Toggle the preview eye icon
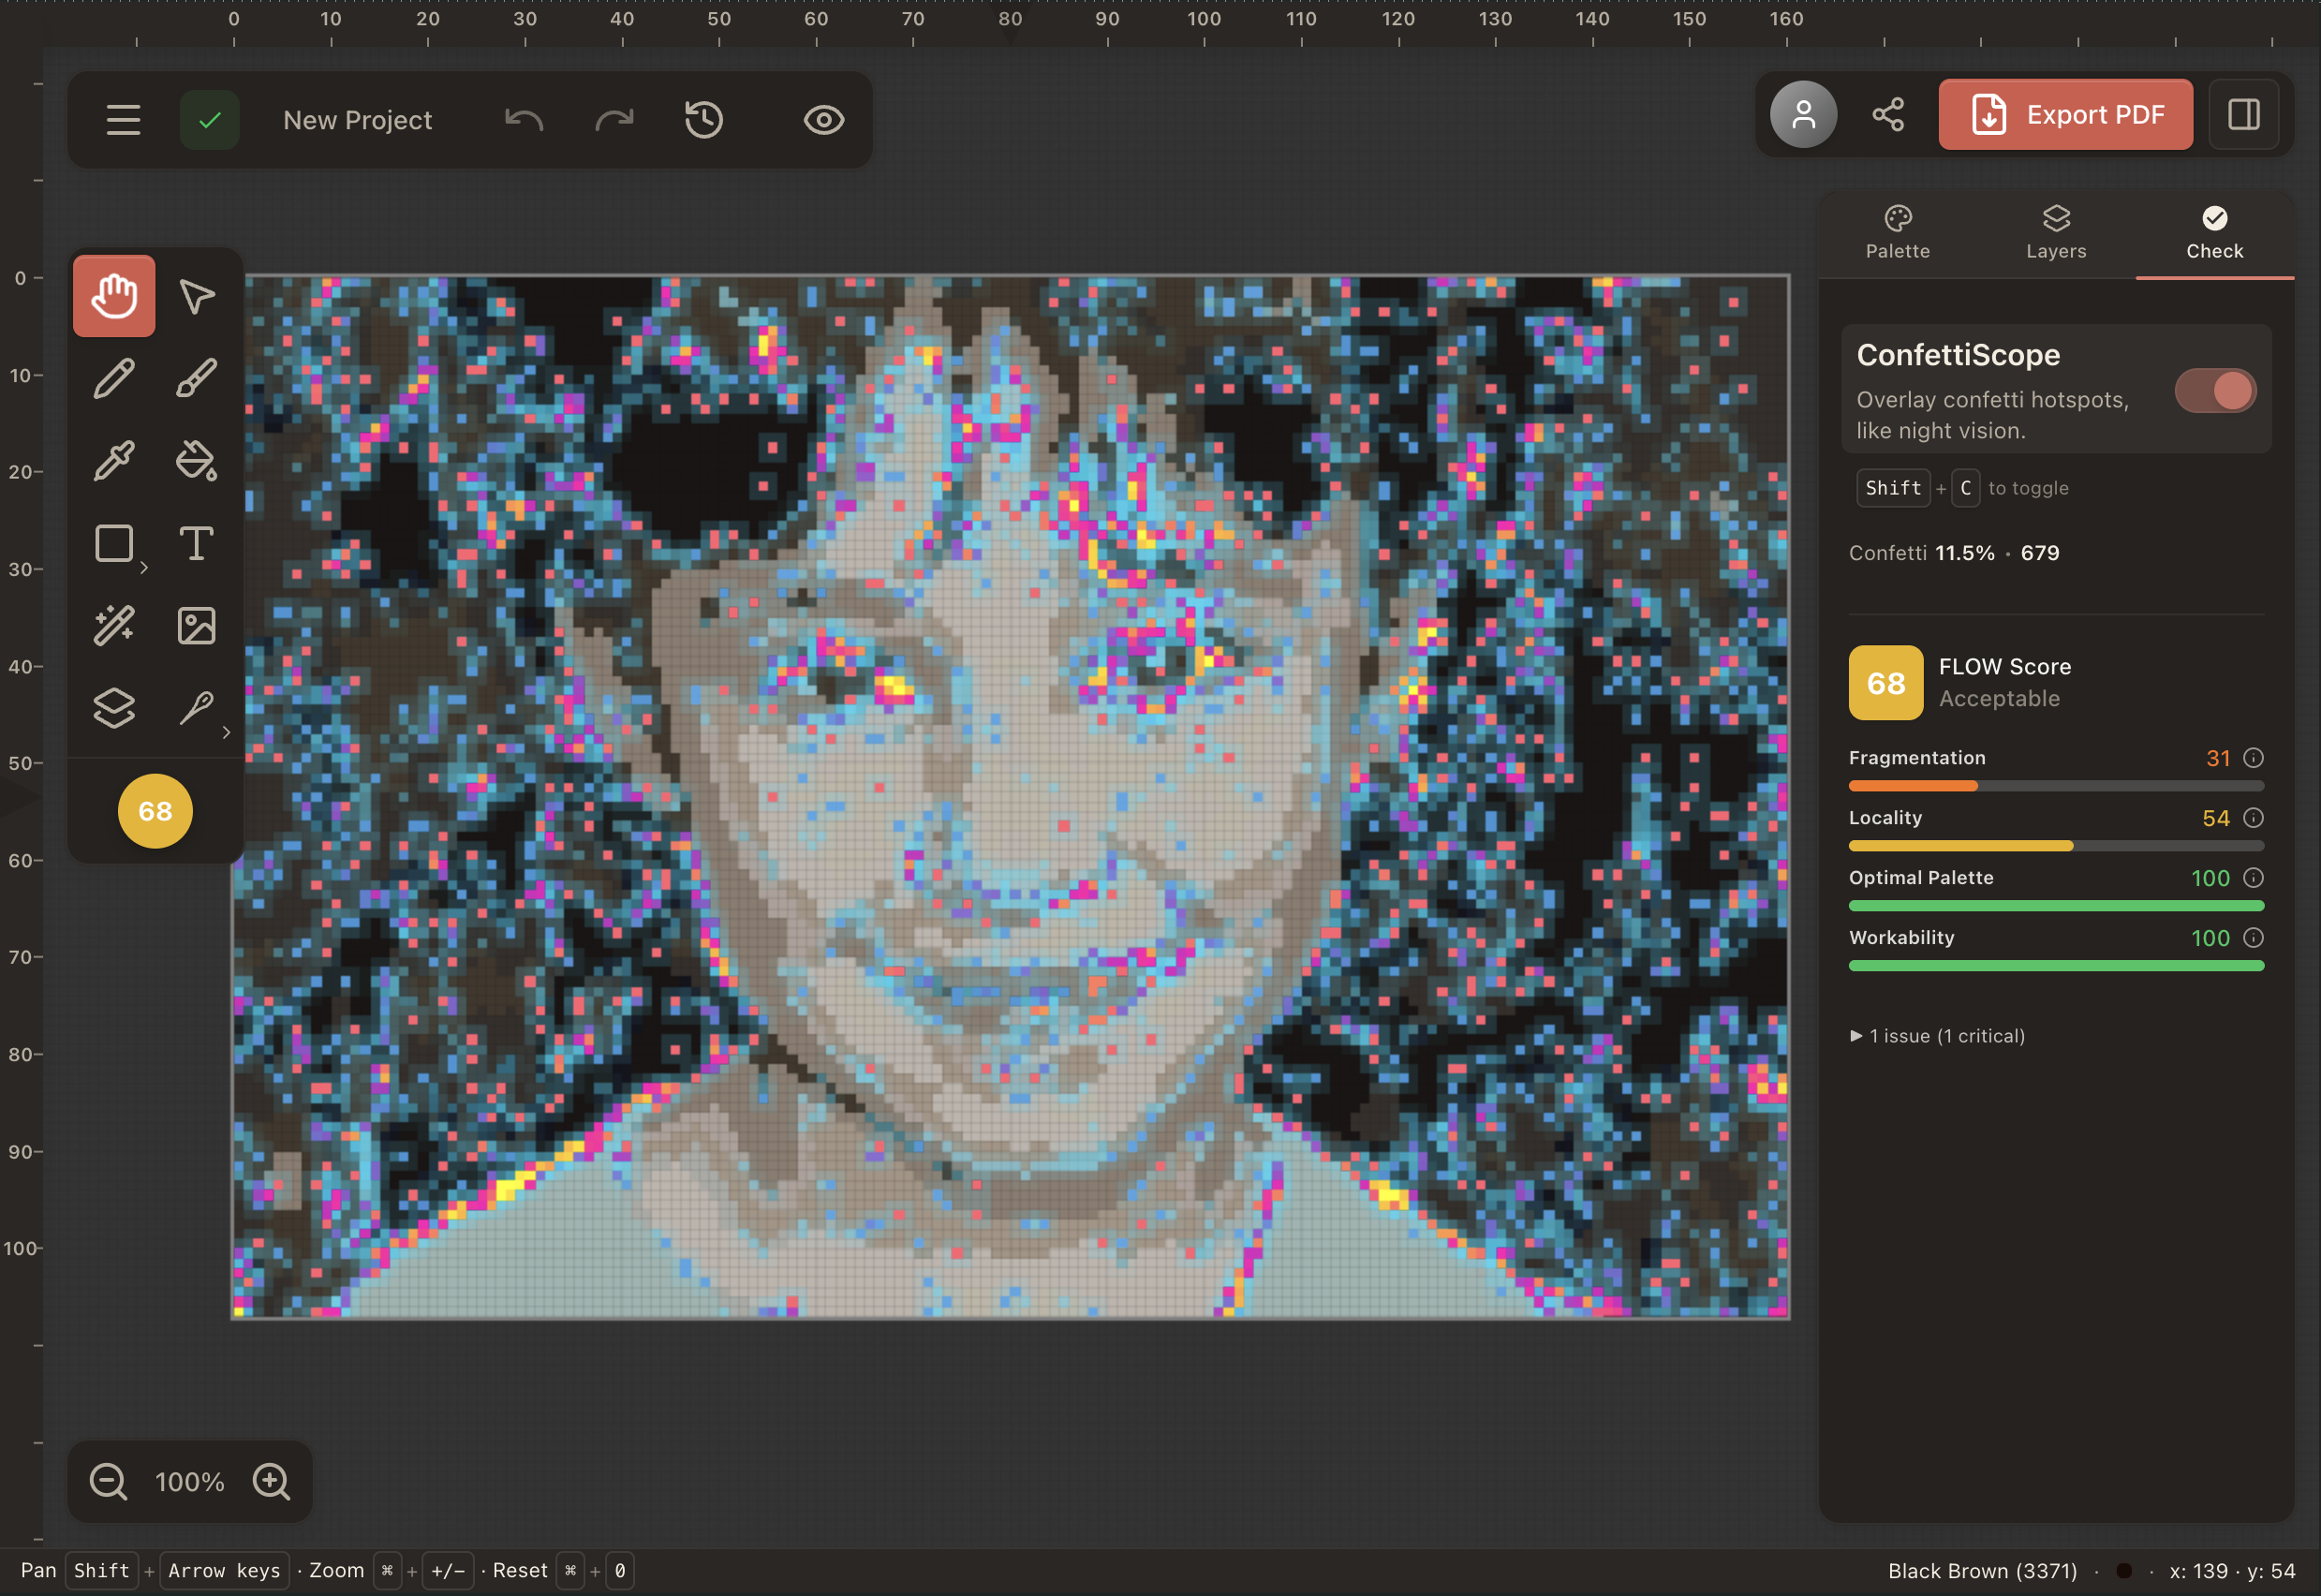 (x=824, y=120)
